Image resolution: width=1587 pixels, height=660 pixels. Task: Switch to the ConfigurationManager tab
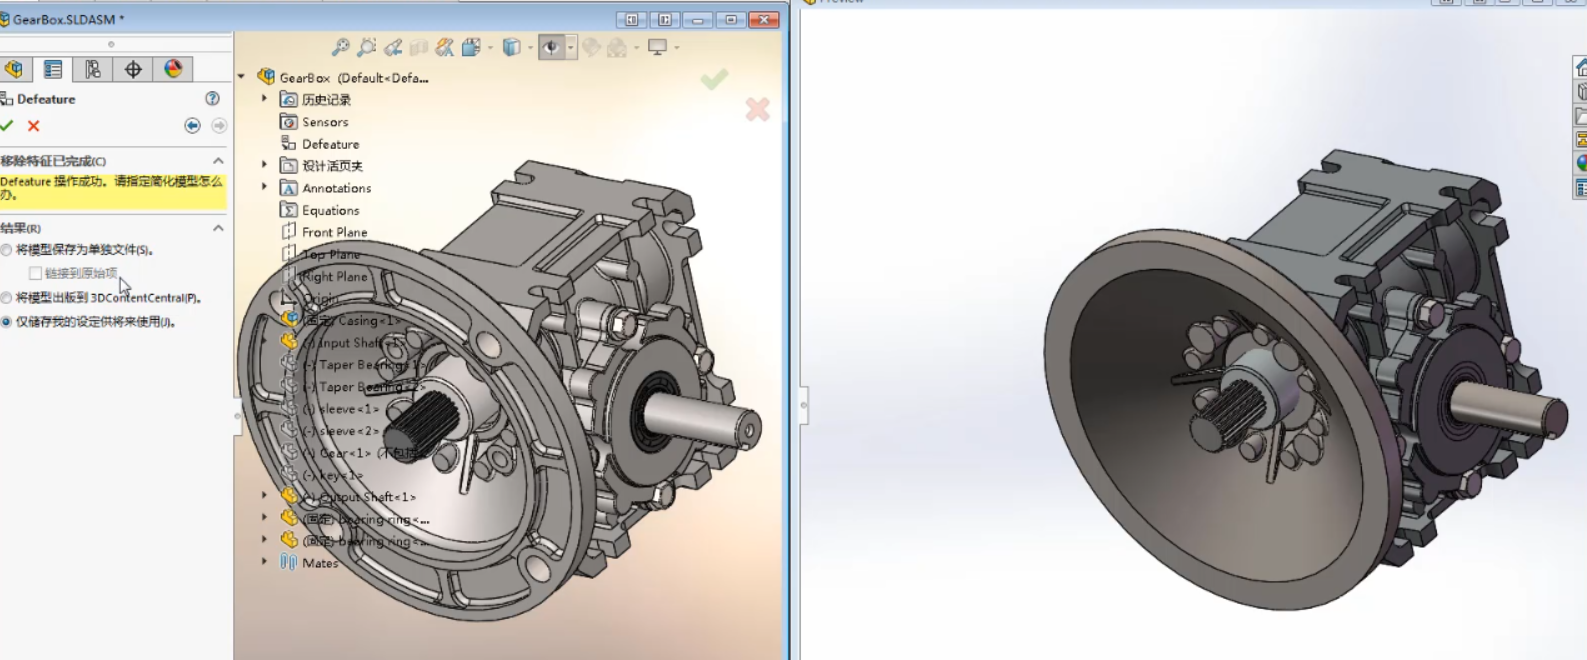point(93,69)
